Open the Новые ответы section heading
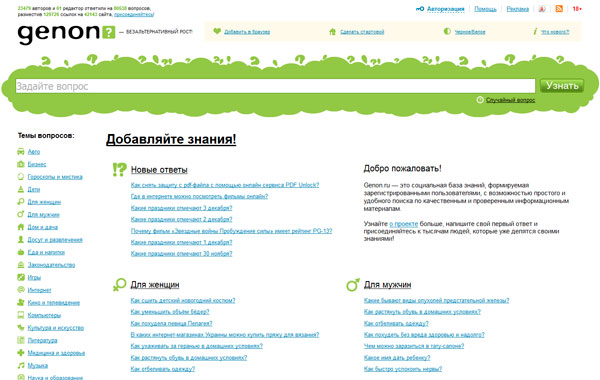Viewport: 600px width, 380px height. 159,170
